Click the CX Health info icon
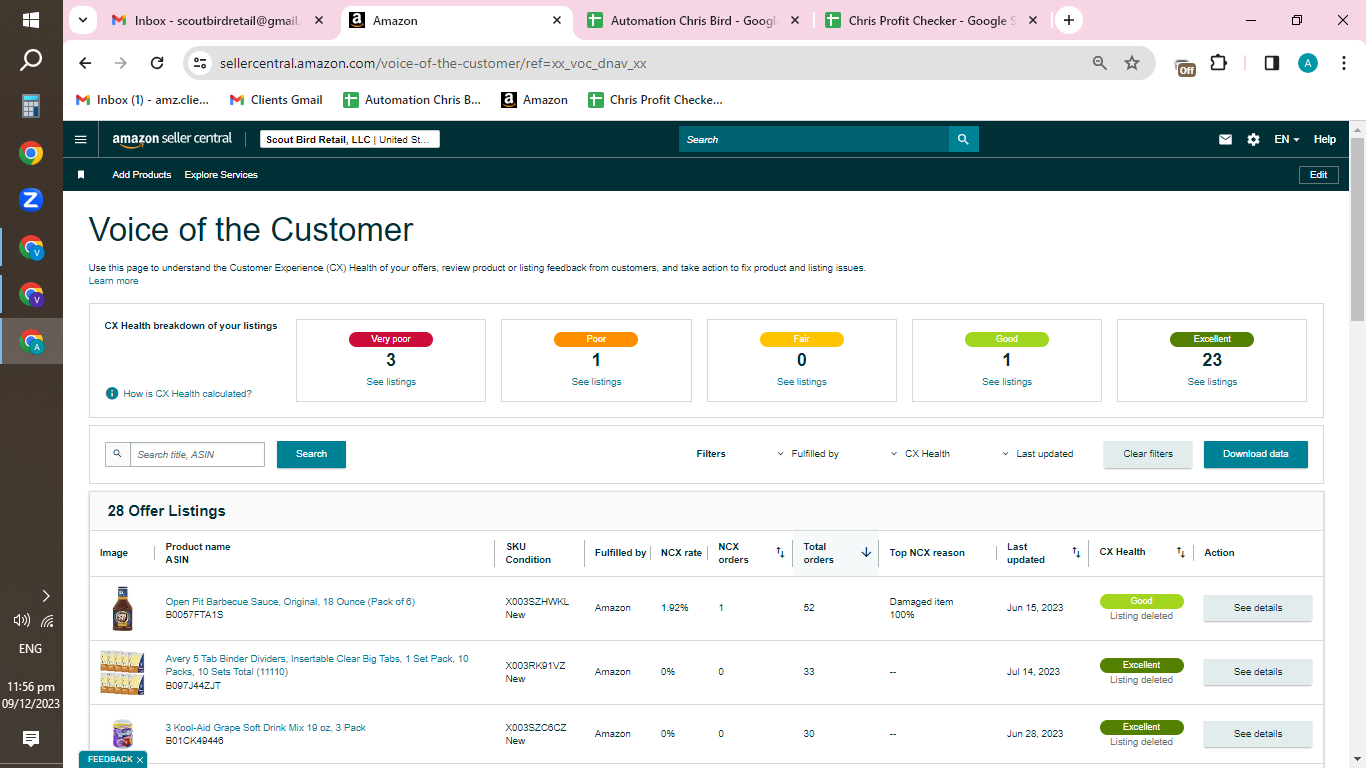Image resolution: width=1366 pixels, height=768 pixels. (112, 394)
